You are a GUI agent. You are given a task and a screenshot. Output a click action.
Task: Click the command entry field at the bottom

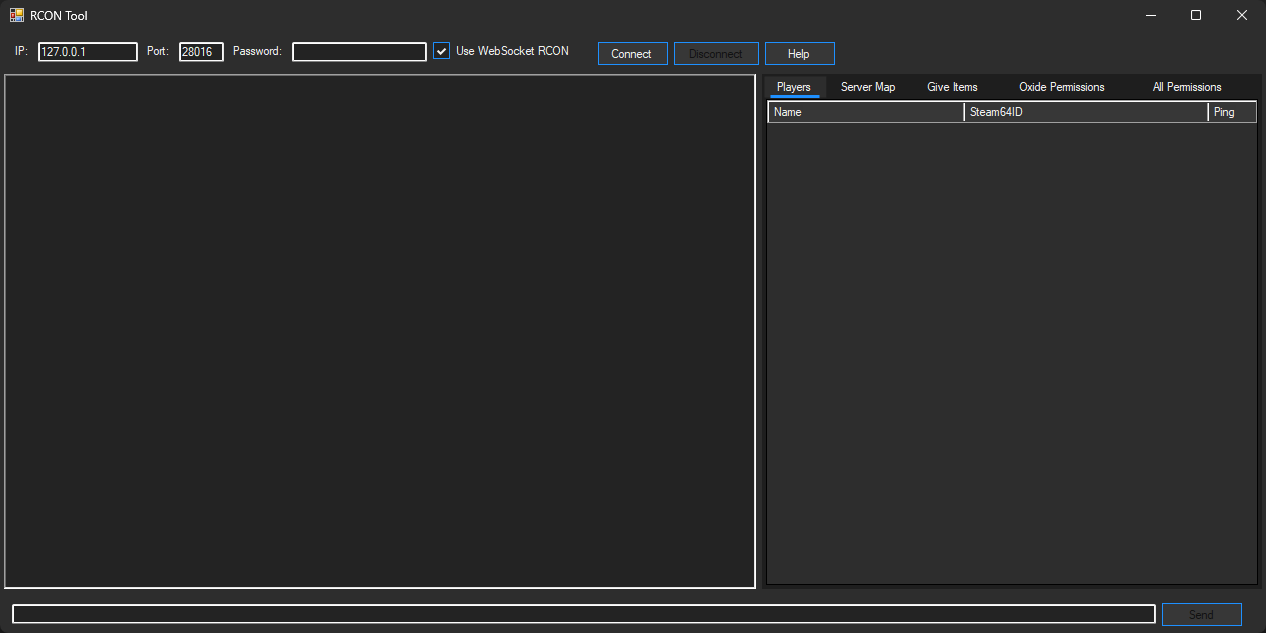[582, 613]
